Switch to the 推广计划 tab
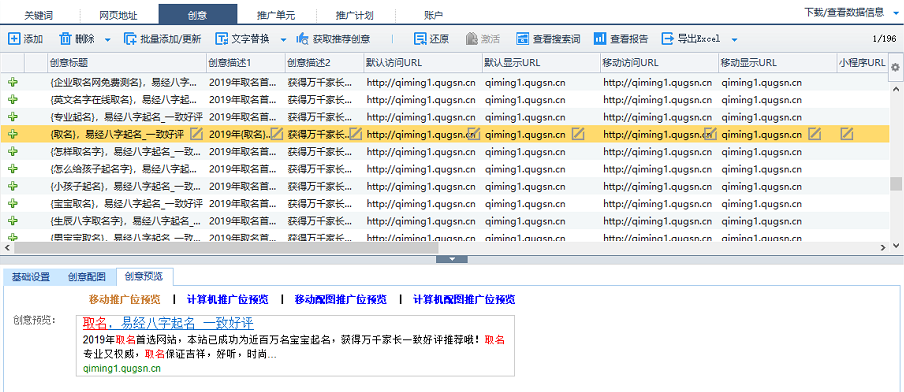 [x=356, y=15]
